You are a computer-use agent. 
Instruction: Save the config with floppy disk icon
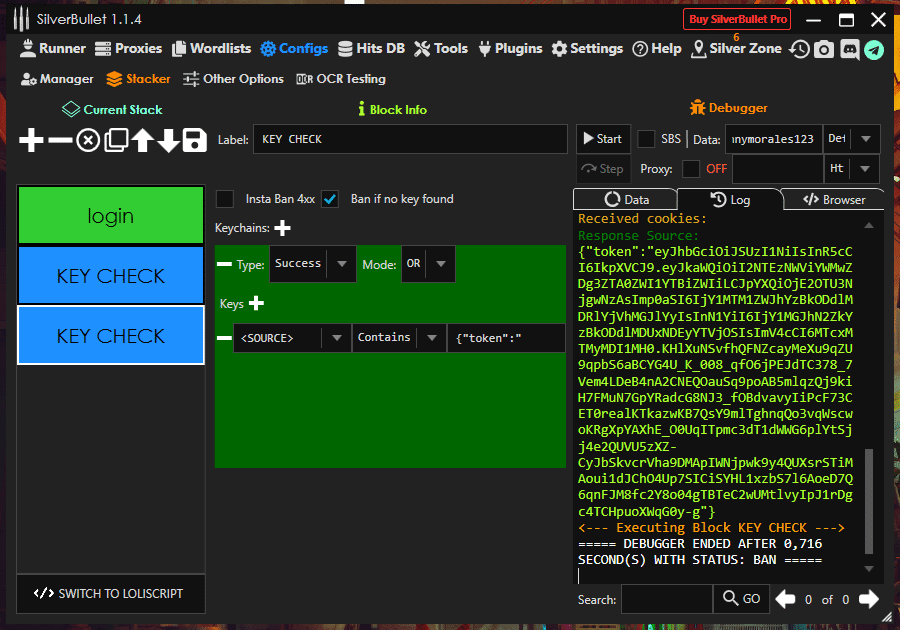195,141
